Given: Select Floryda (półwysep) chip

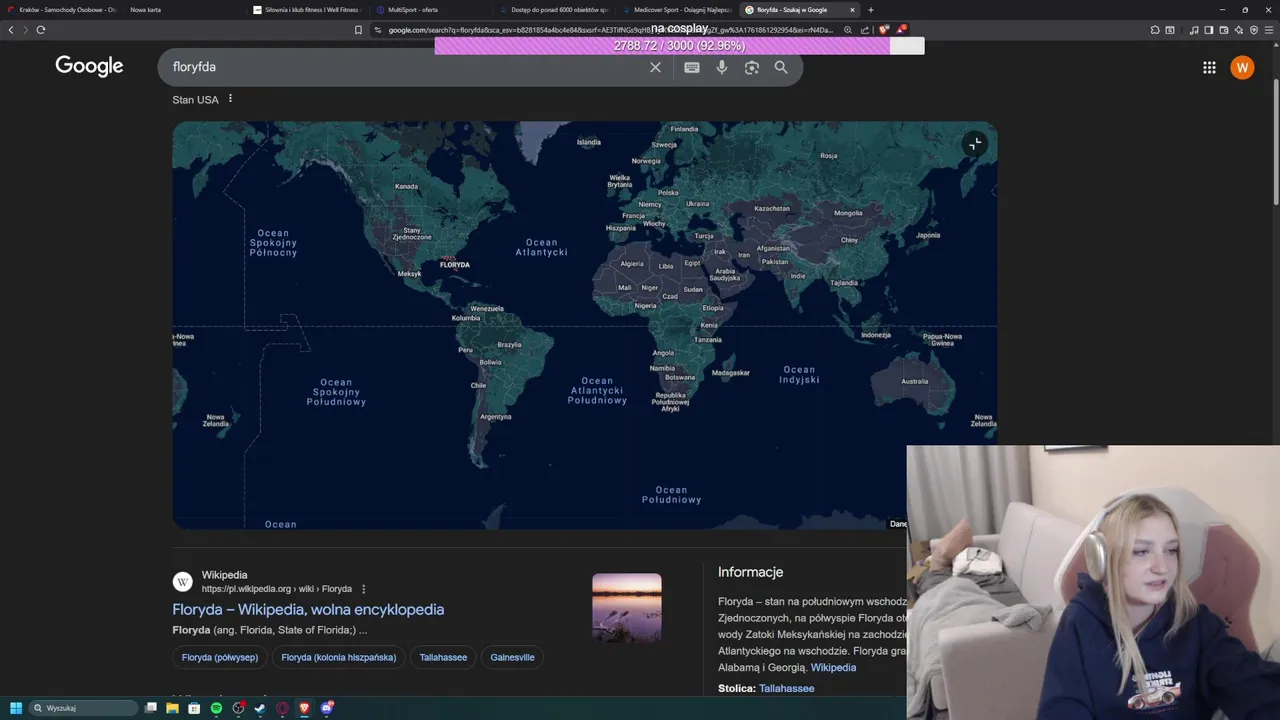Looking at the screenshot, I should coord(220,657).
